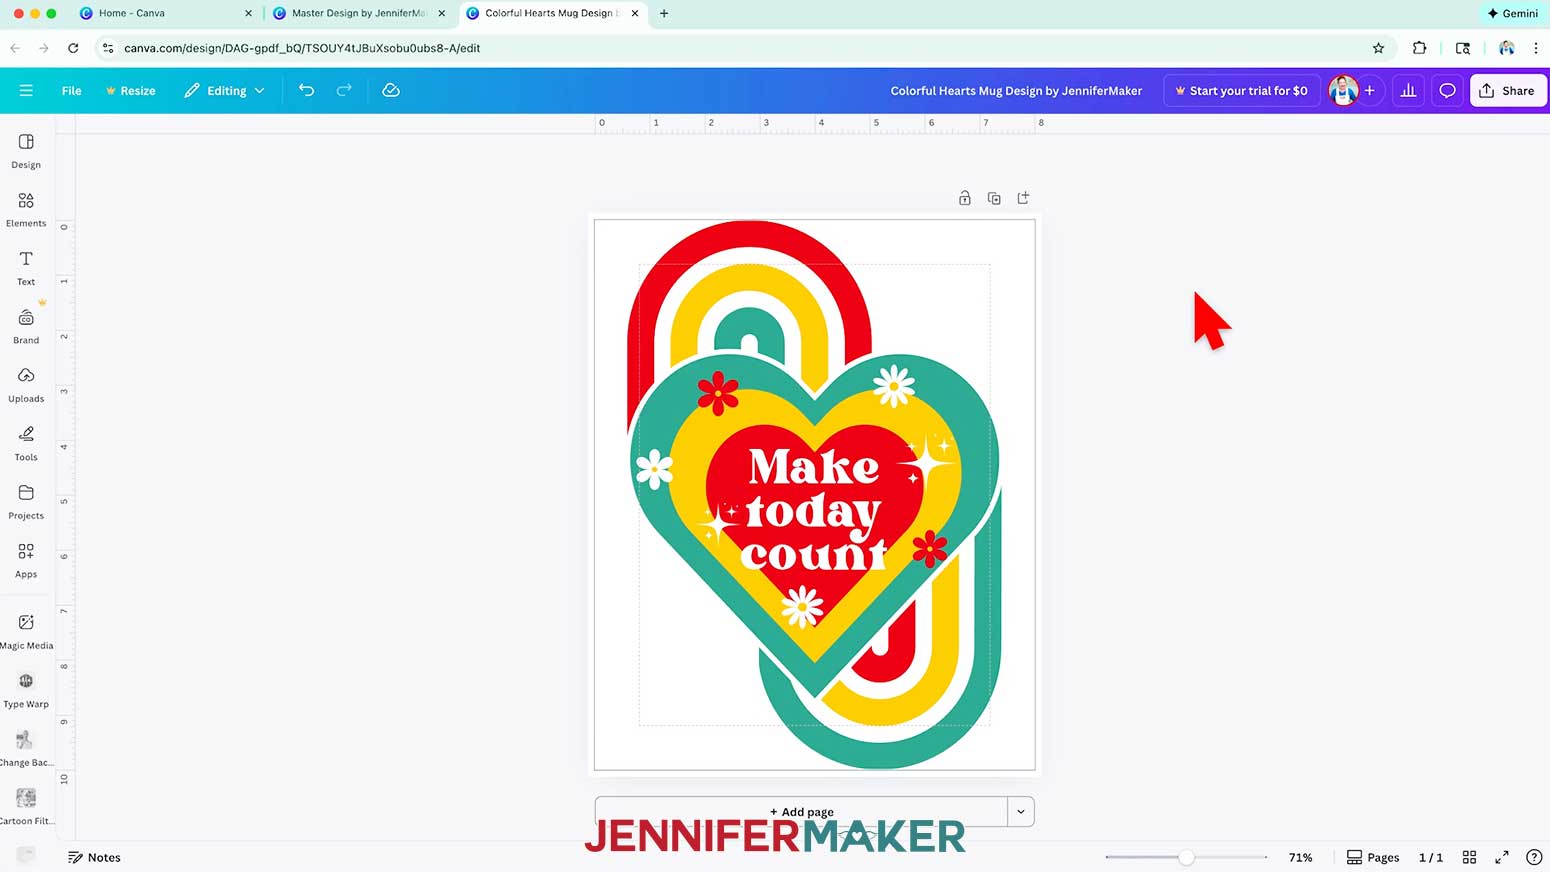Screen dimensions: 1550x872
Task: Select the Text tool in sidebar
Action: click(26, 268)
